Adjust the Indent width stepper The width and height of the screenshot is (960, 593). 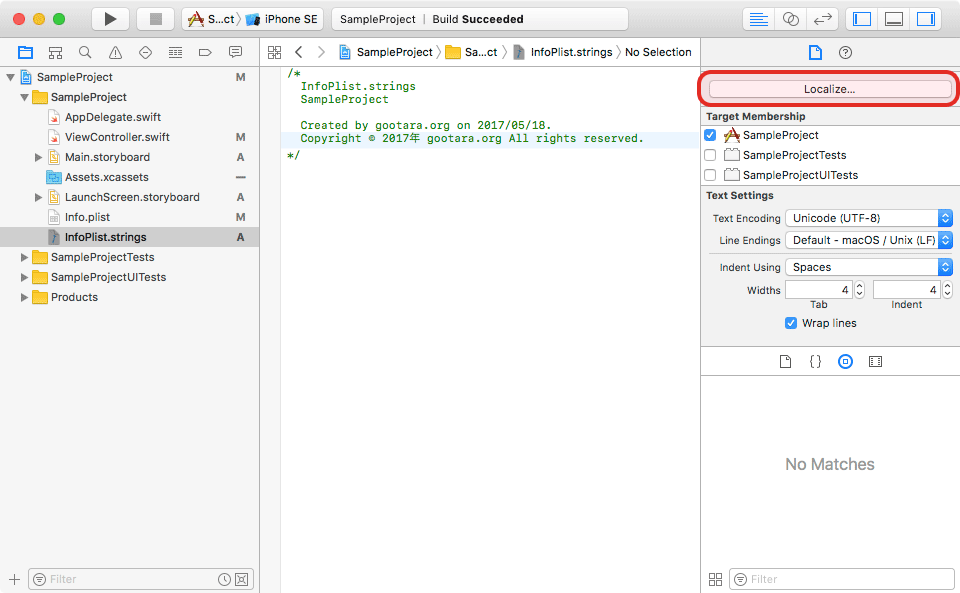pyautogui.click(x=948, y=290)
